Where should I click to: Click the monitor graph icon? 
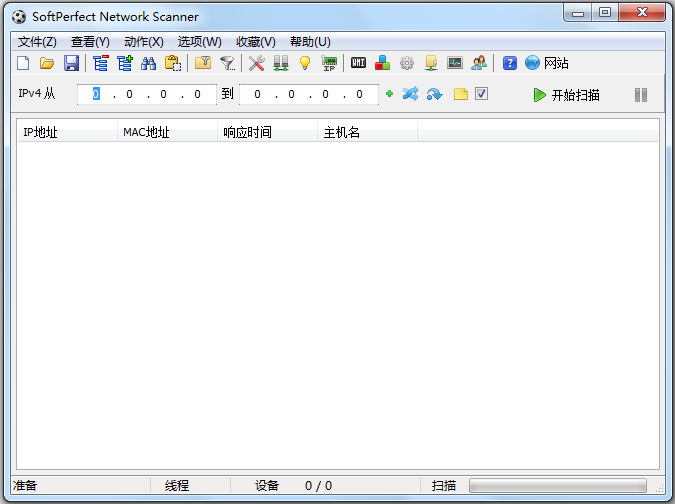(x=455, y=63)
